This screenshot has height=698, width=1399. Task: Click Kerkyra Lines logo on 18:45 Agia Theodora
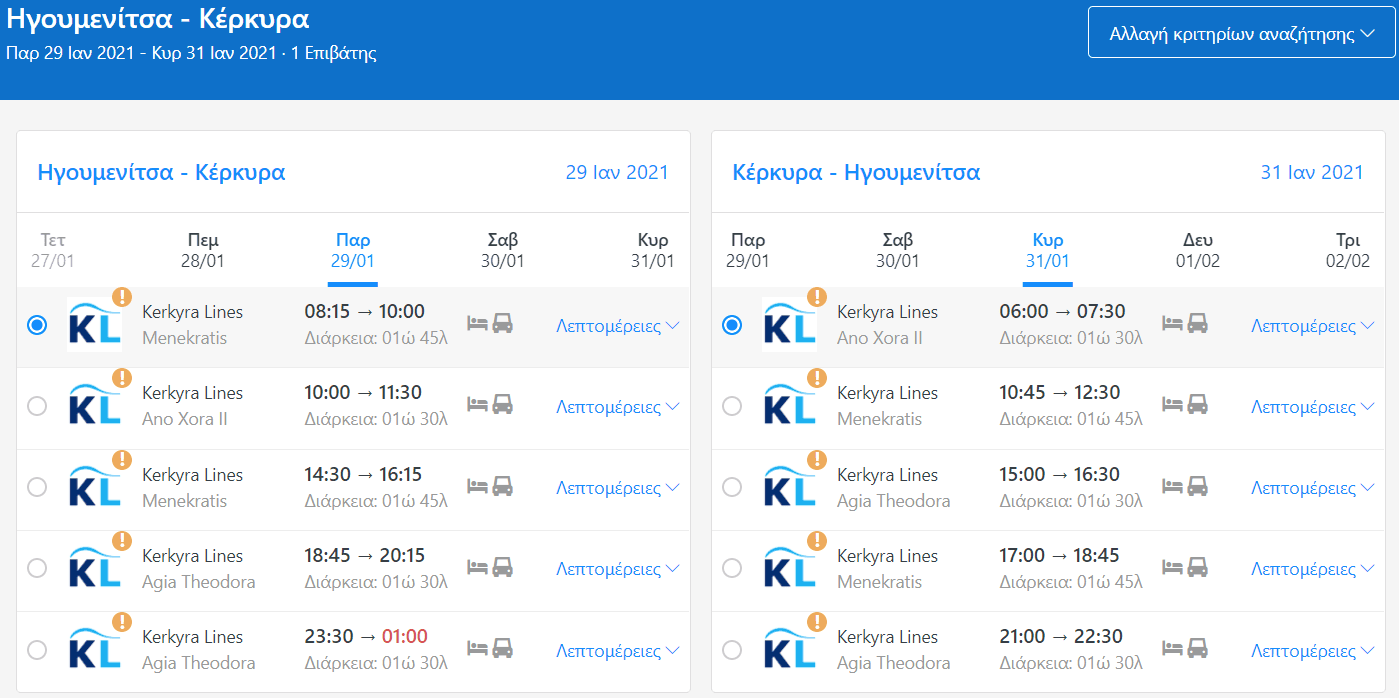click(x=94, y=568)
